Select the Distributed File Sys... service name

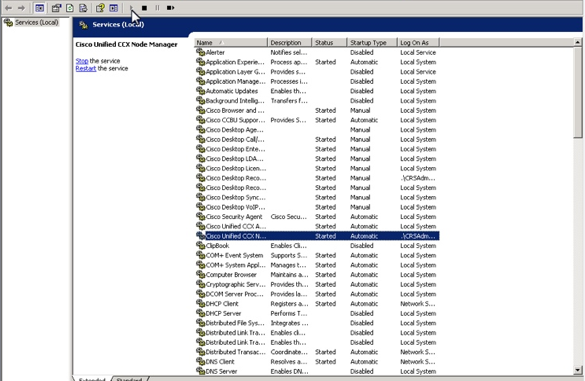[235, 323]
